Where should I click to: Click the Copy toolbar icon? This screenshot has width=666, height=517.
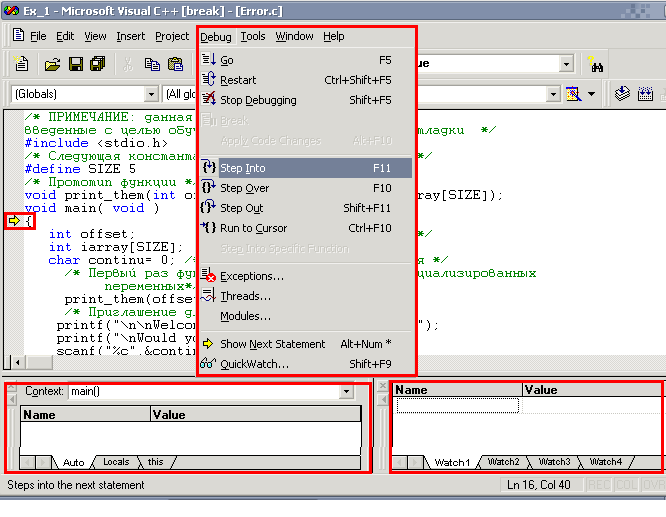click(152, 64)
